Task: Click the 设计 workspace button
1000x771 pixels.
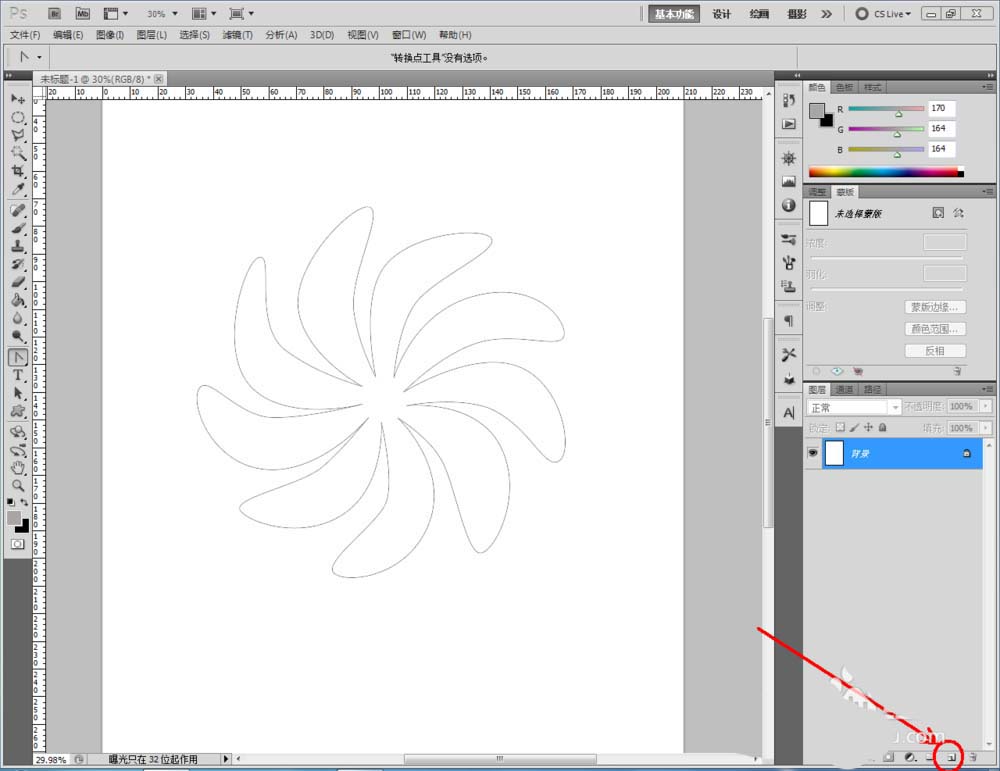Action: pos(722,14)
